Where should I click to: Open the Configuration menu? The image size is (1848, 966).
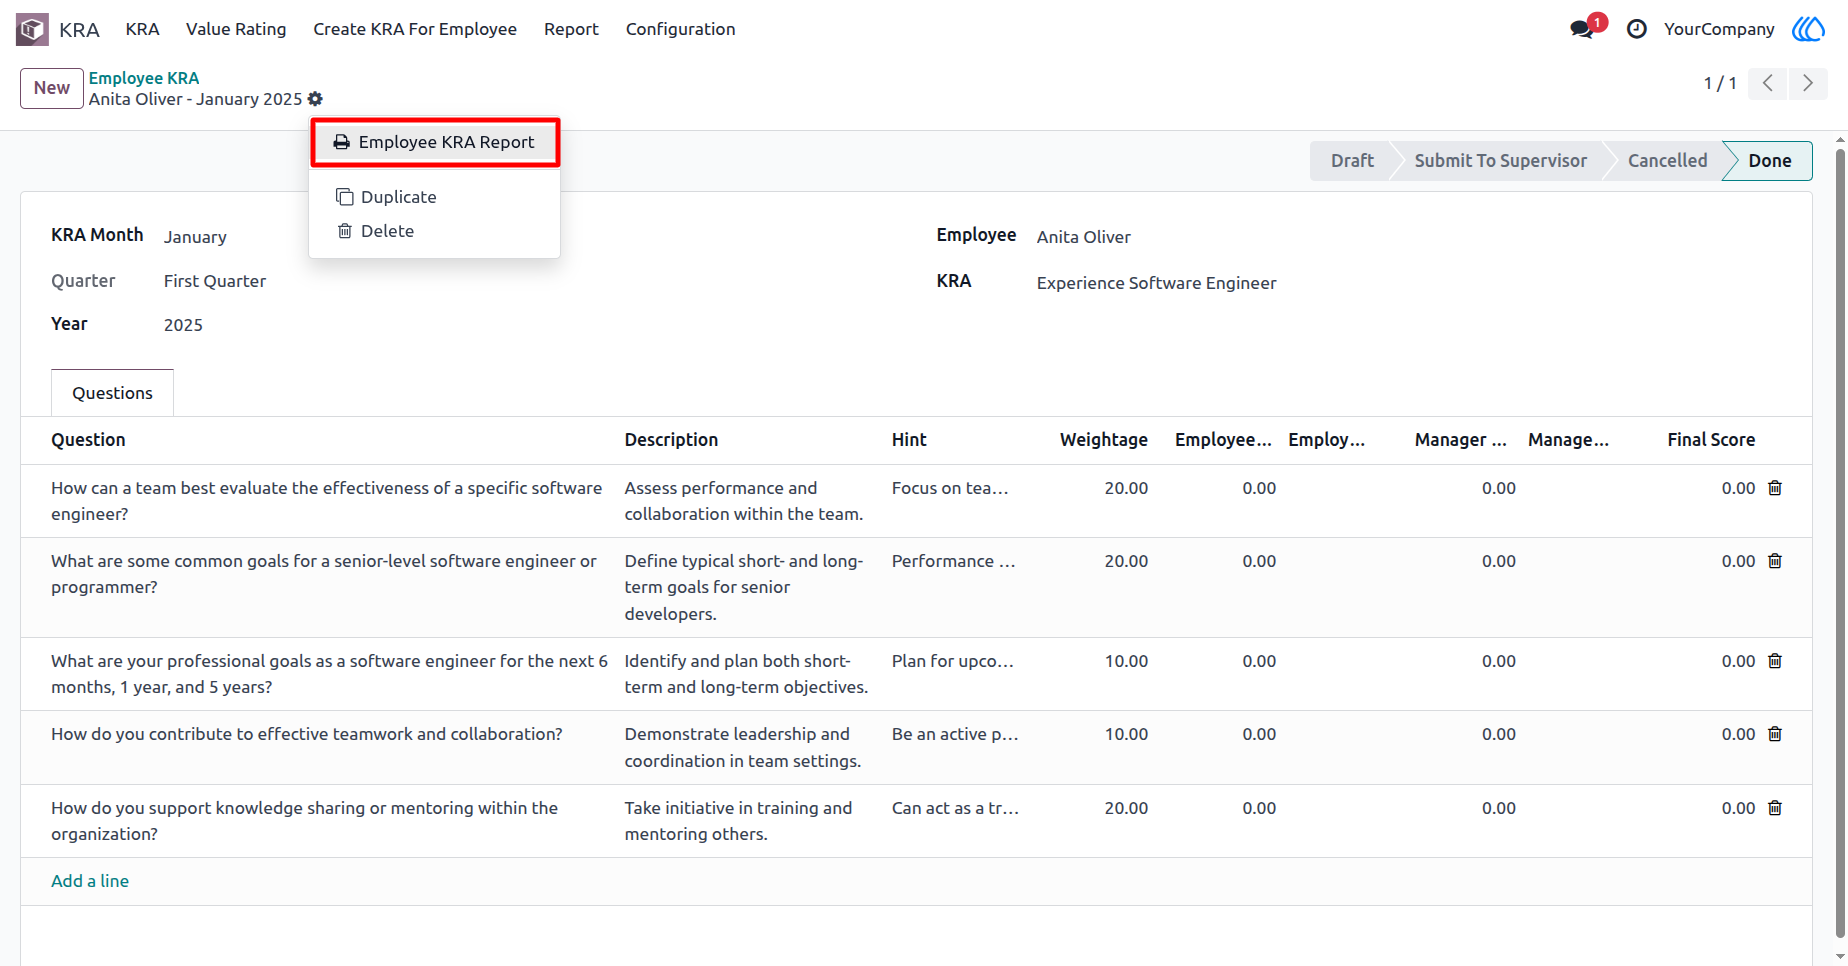point(680,29)
